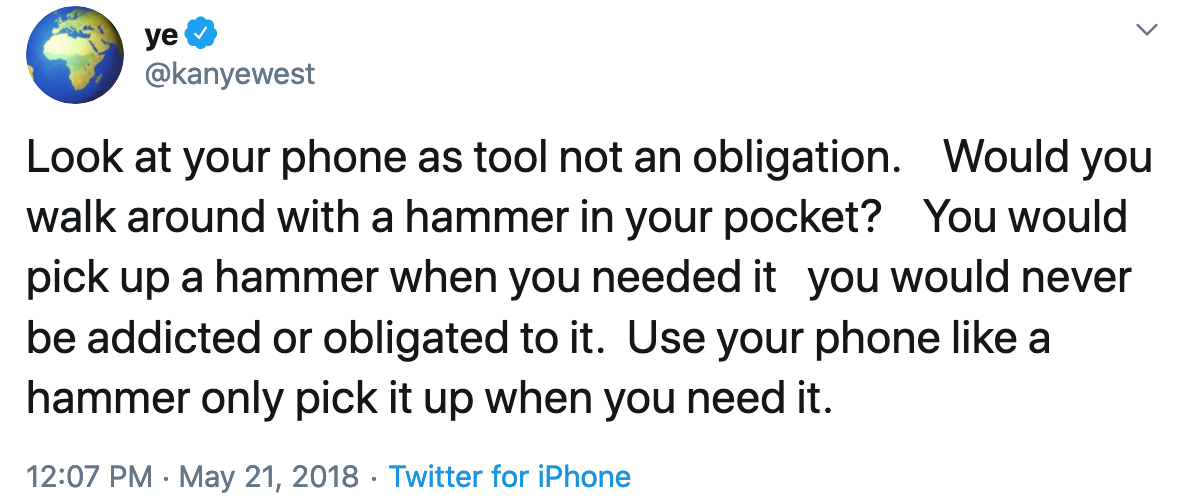Open the Twitter for iPhone source link

pyautogui.click(x=510, y=477)
